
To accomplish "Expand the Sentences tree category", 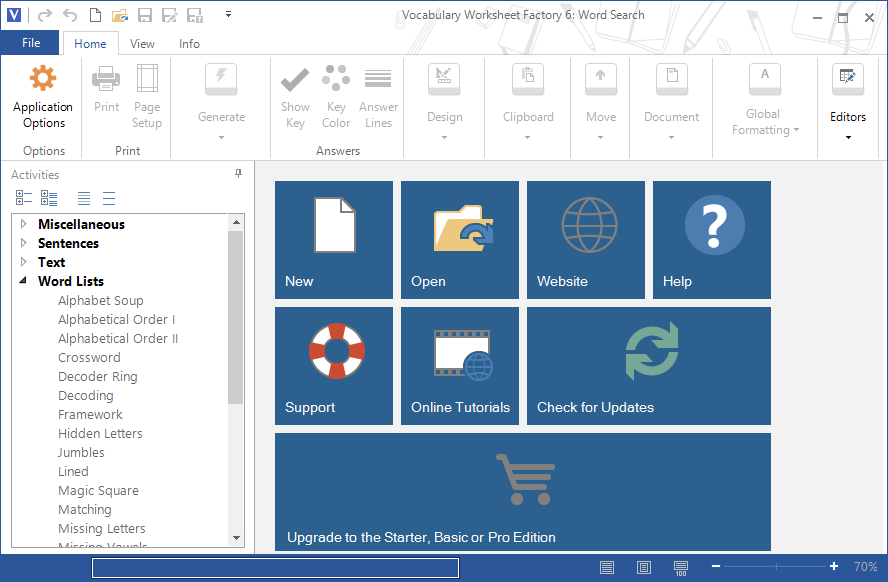I will pos(23,243).
